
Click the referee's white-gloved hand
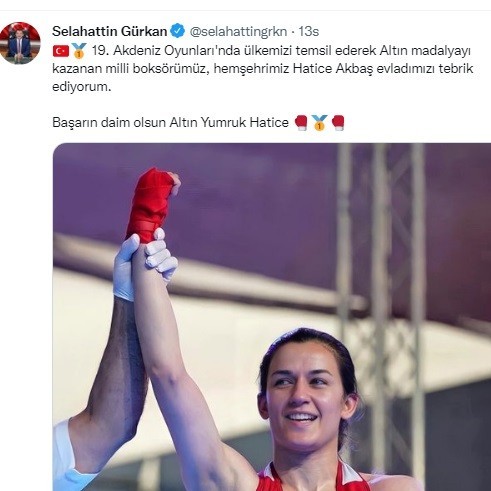pos(145,265)
